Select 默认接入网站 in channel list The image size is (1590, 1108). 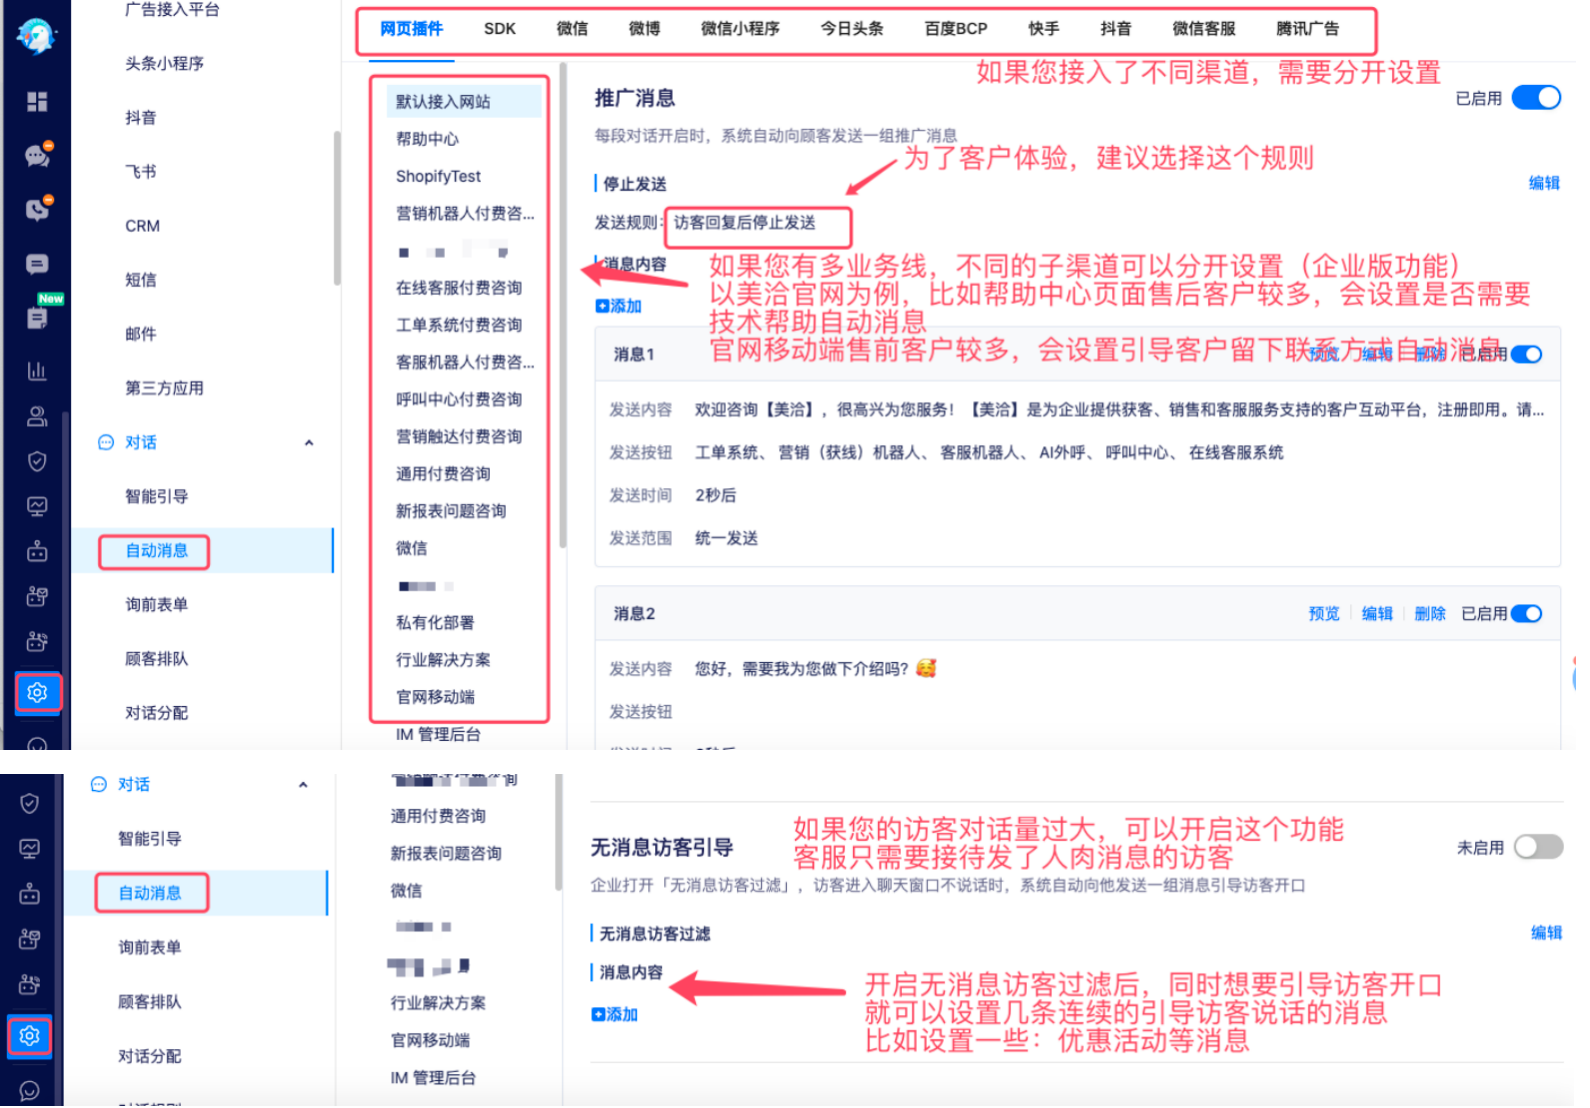(464, 102)
